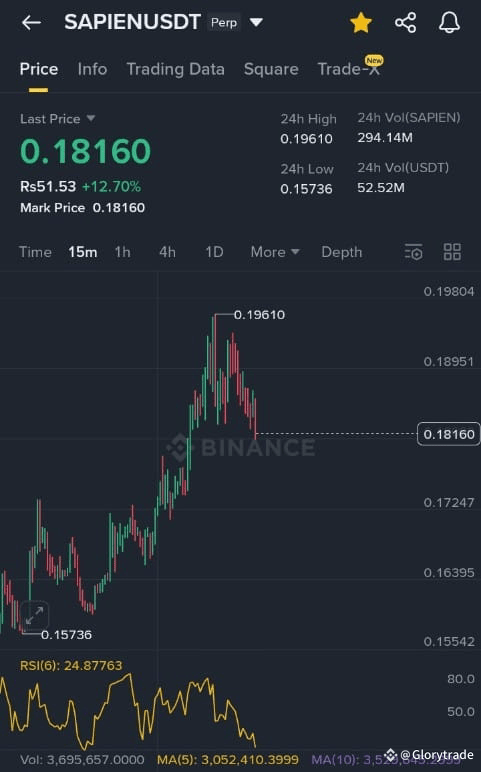Click the 24h Vol(USDT) value 52.52M
The width and height of the screenshot is (481, 772).
point(381,188)
